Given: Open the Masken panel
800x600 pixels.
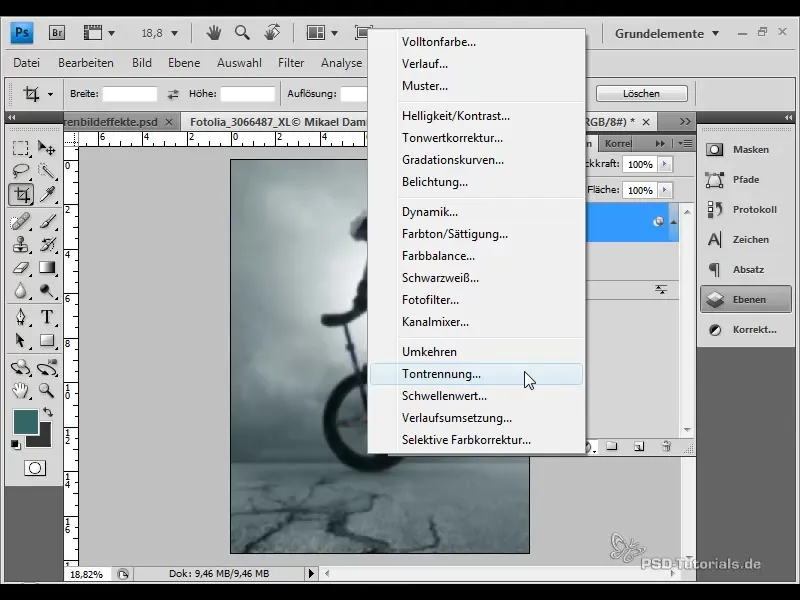Looking at the screenshot, I should (x=745, y=149).
